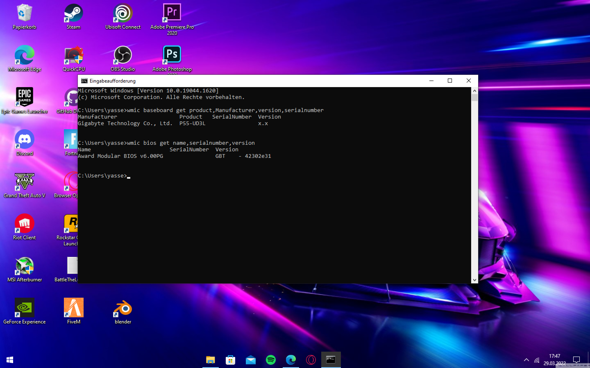Open the Mail app in taskbar
590x368 pixels.
click(x=251, y=360)
